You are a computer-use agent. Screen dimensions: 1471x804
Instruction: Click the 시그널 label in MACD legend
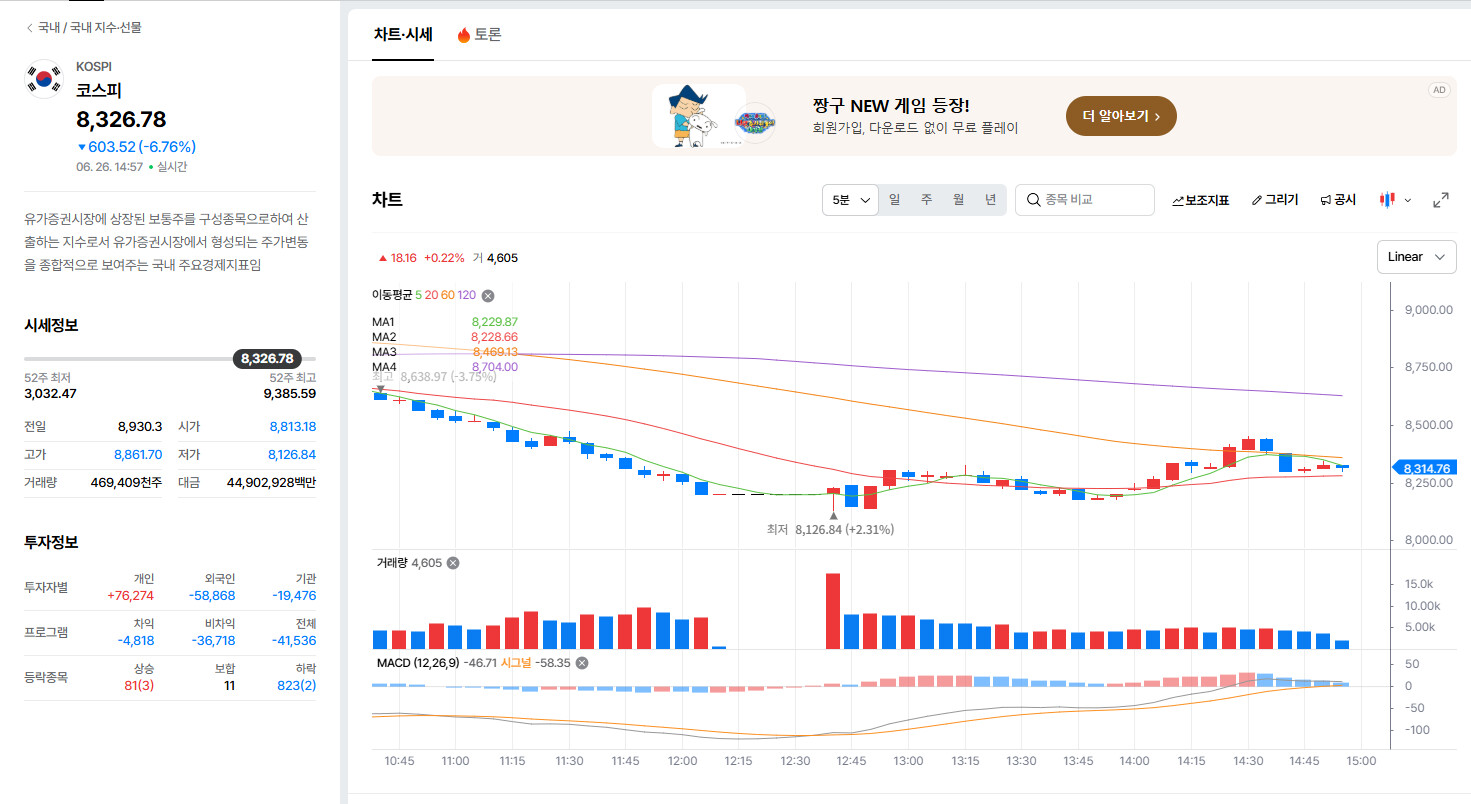click(516, 662)
